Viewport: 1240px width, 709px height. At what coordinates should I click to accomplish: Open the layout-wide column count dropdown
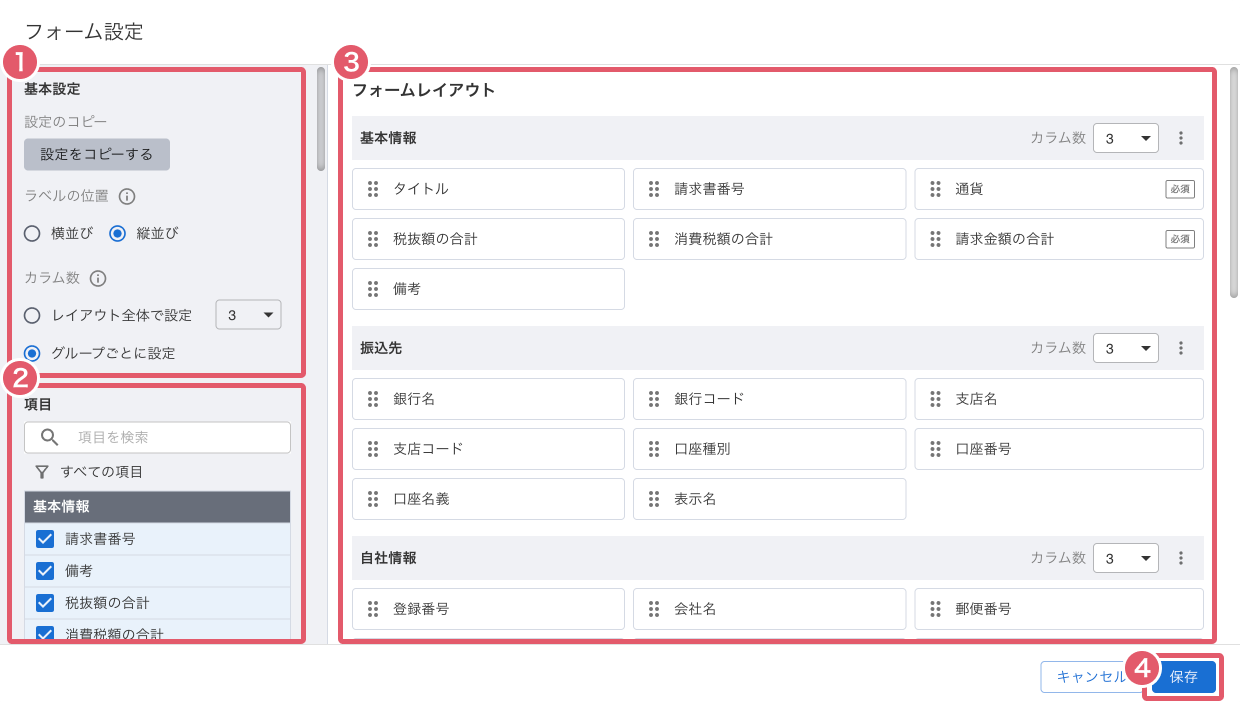click(249, 315)
